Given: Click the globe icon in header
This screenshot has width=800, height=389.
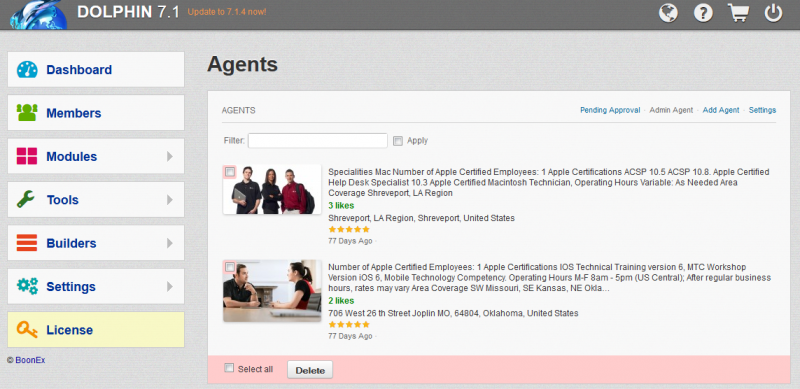Looking at the screenshot, I should click(x=668, y=13).
